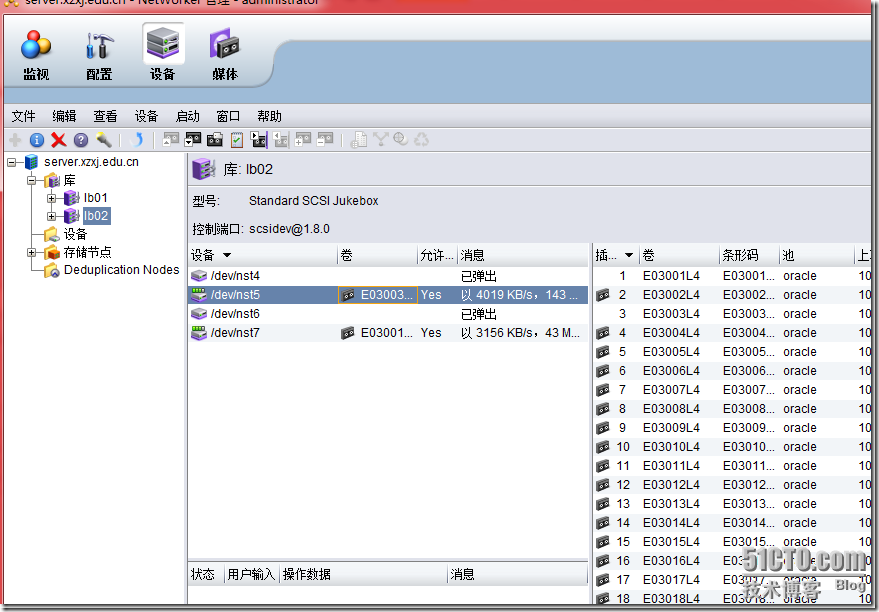Click the purple question mark help icon
Viewport: 879px width, 612px height.
pyautogui.click(x=81, y=140)
